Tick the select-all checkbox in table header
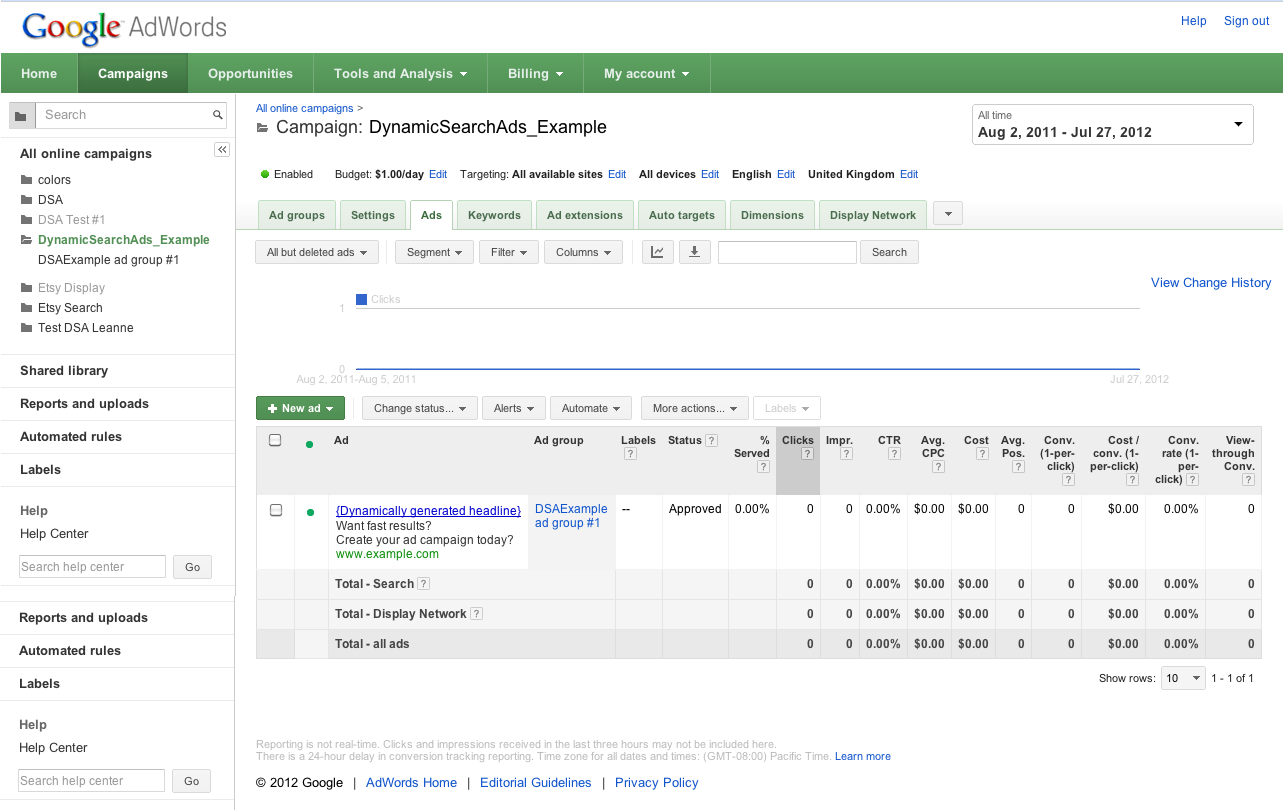This screenshot has height=810, width=1283. 276,440
